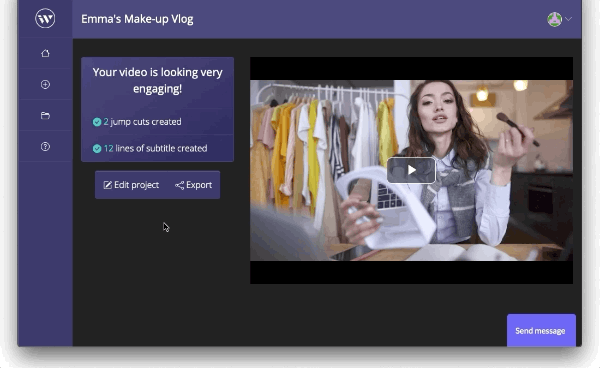The width and height of the screenshot is (600, 368).
Task: Click the W logo in the sidebar
Action: tap(45, 18)
